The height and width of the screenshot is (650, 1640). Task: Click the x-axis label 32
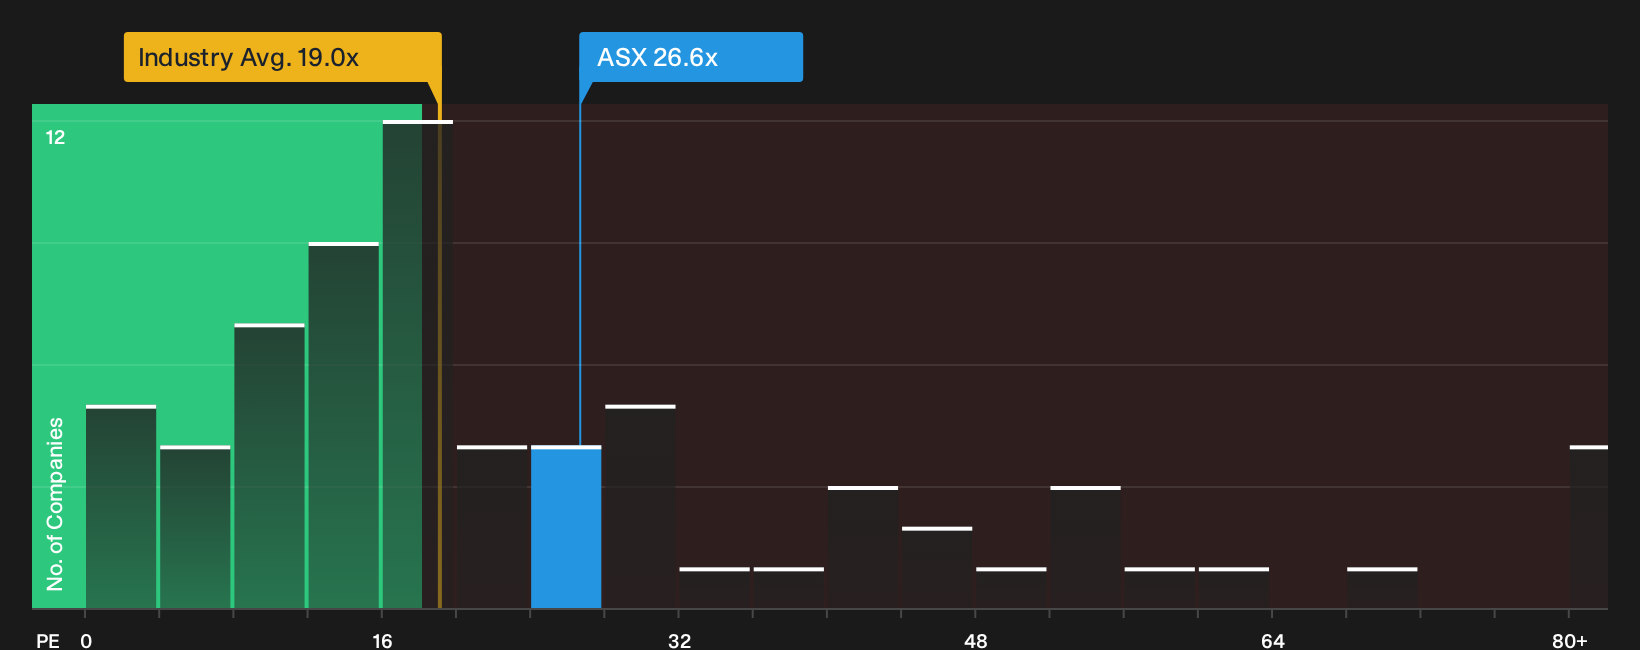point(679,640)
